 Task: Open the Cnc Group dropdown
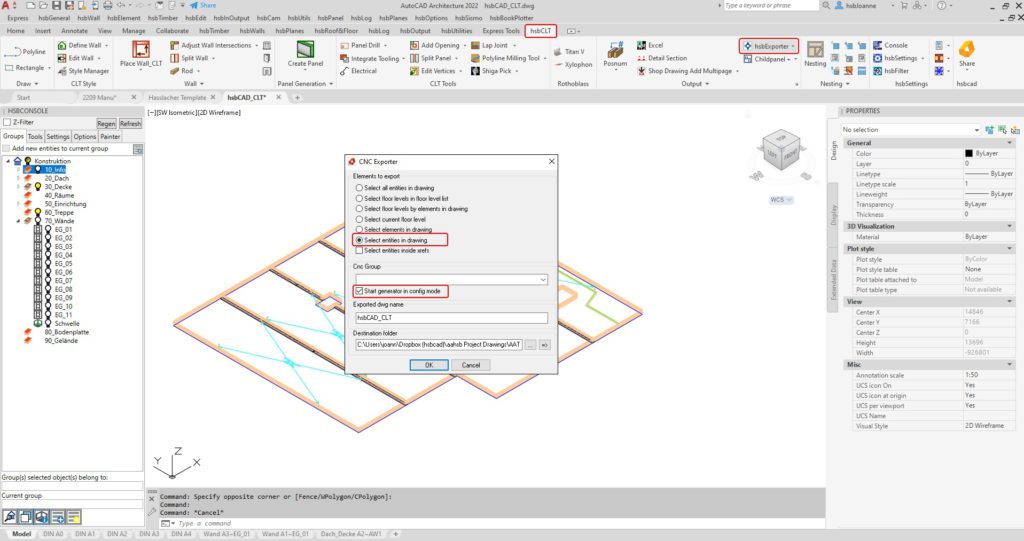tap(543, 280)
